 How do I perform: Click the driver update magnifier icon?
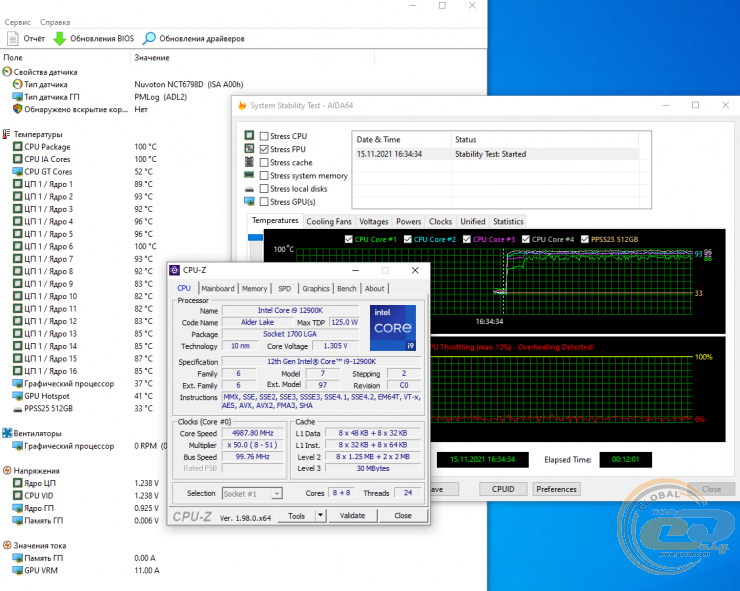pyautogui.click(x=149, y=38)
